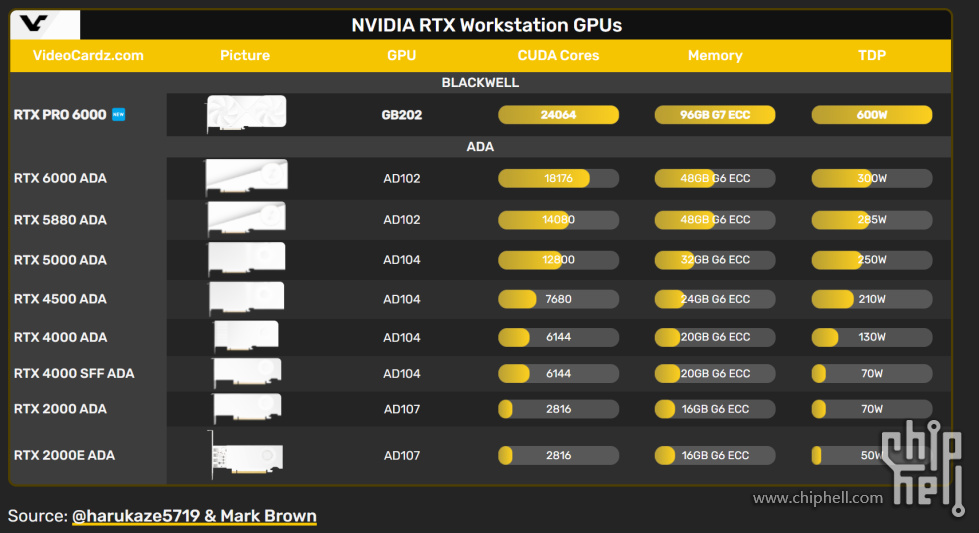Click the 20GB G6 ECC value in RTX 4000 ADA row
The height and width of the screenshot is (533, 979).
[x=715, y=337]
